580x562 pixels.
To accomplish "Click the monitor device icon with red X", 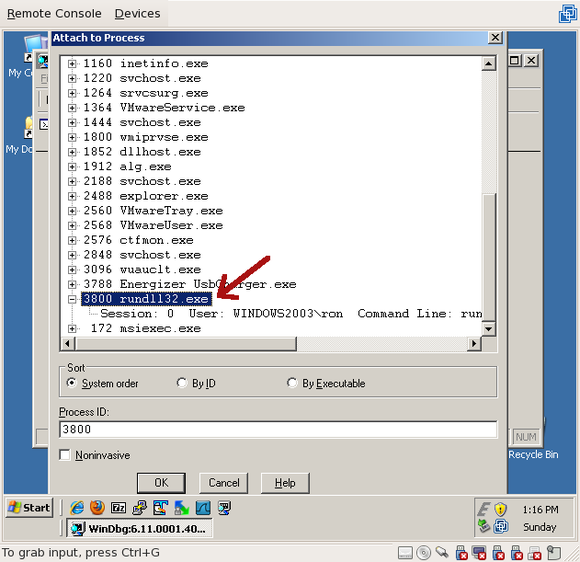I will pos(479,553).
